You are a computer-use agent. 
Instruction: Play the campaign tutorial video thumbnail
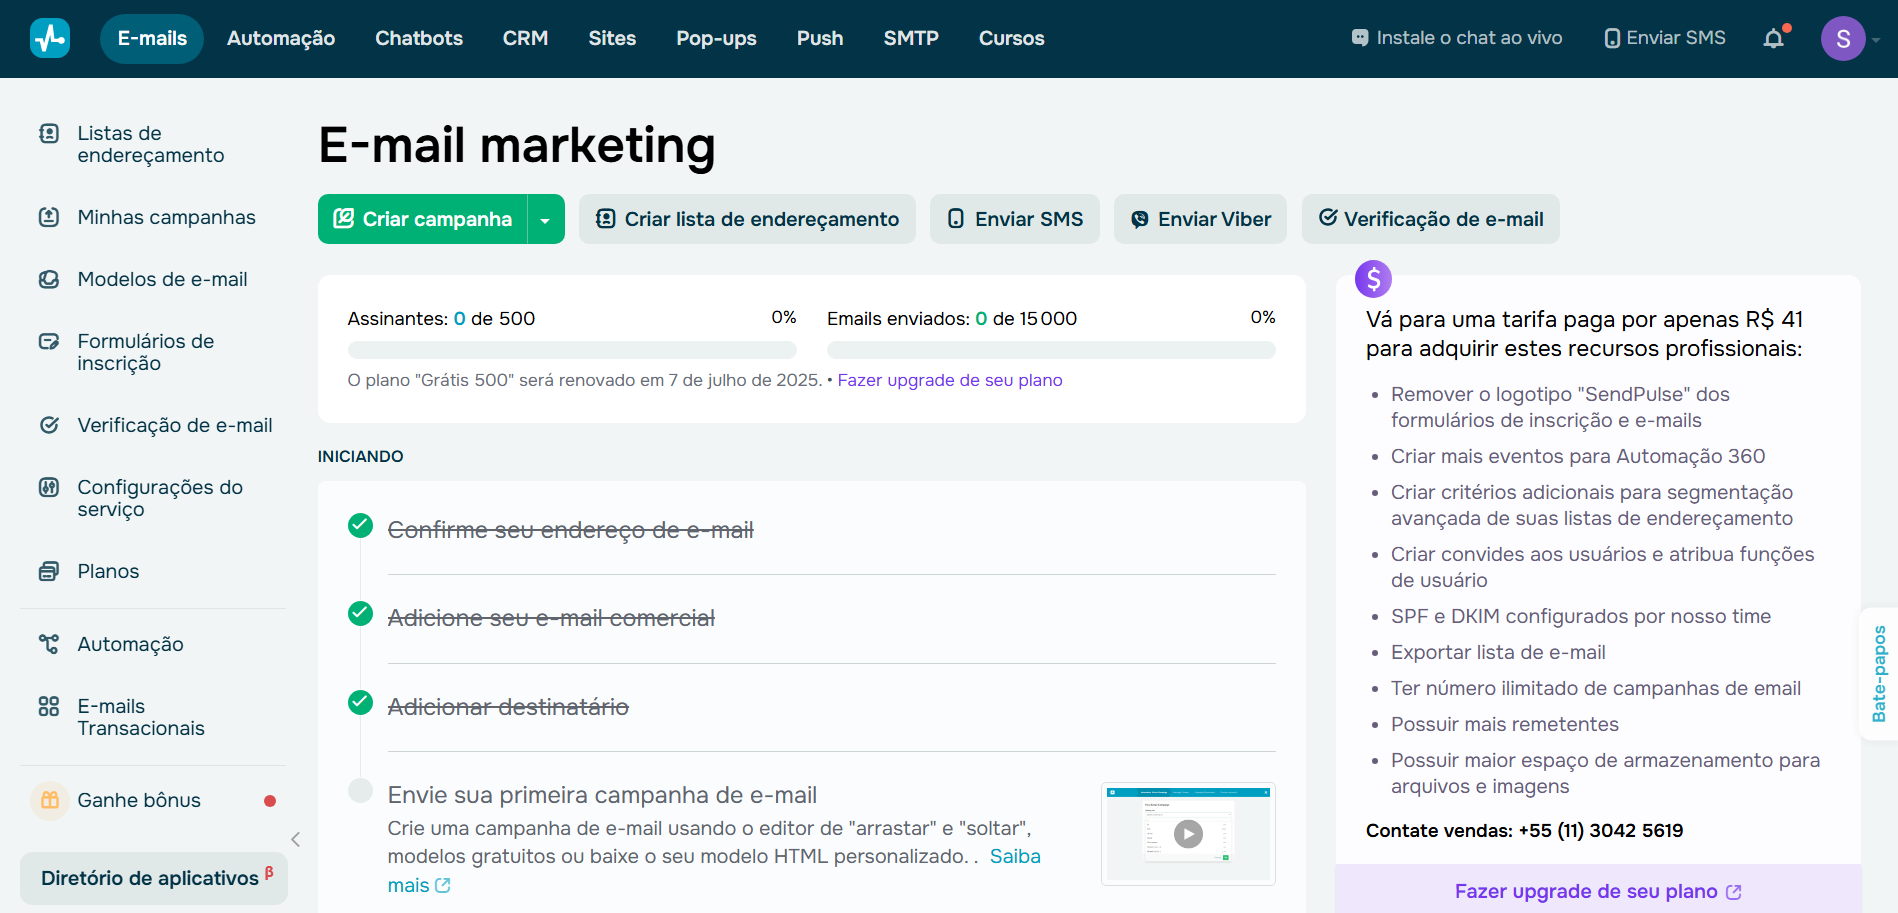coord(1187,833)
